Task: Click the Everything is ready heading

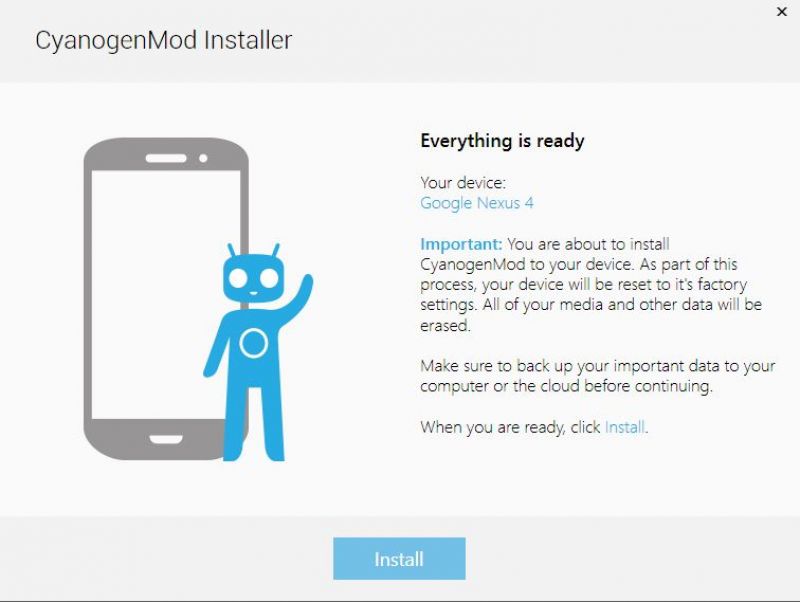Action: (x=503, y=141)
